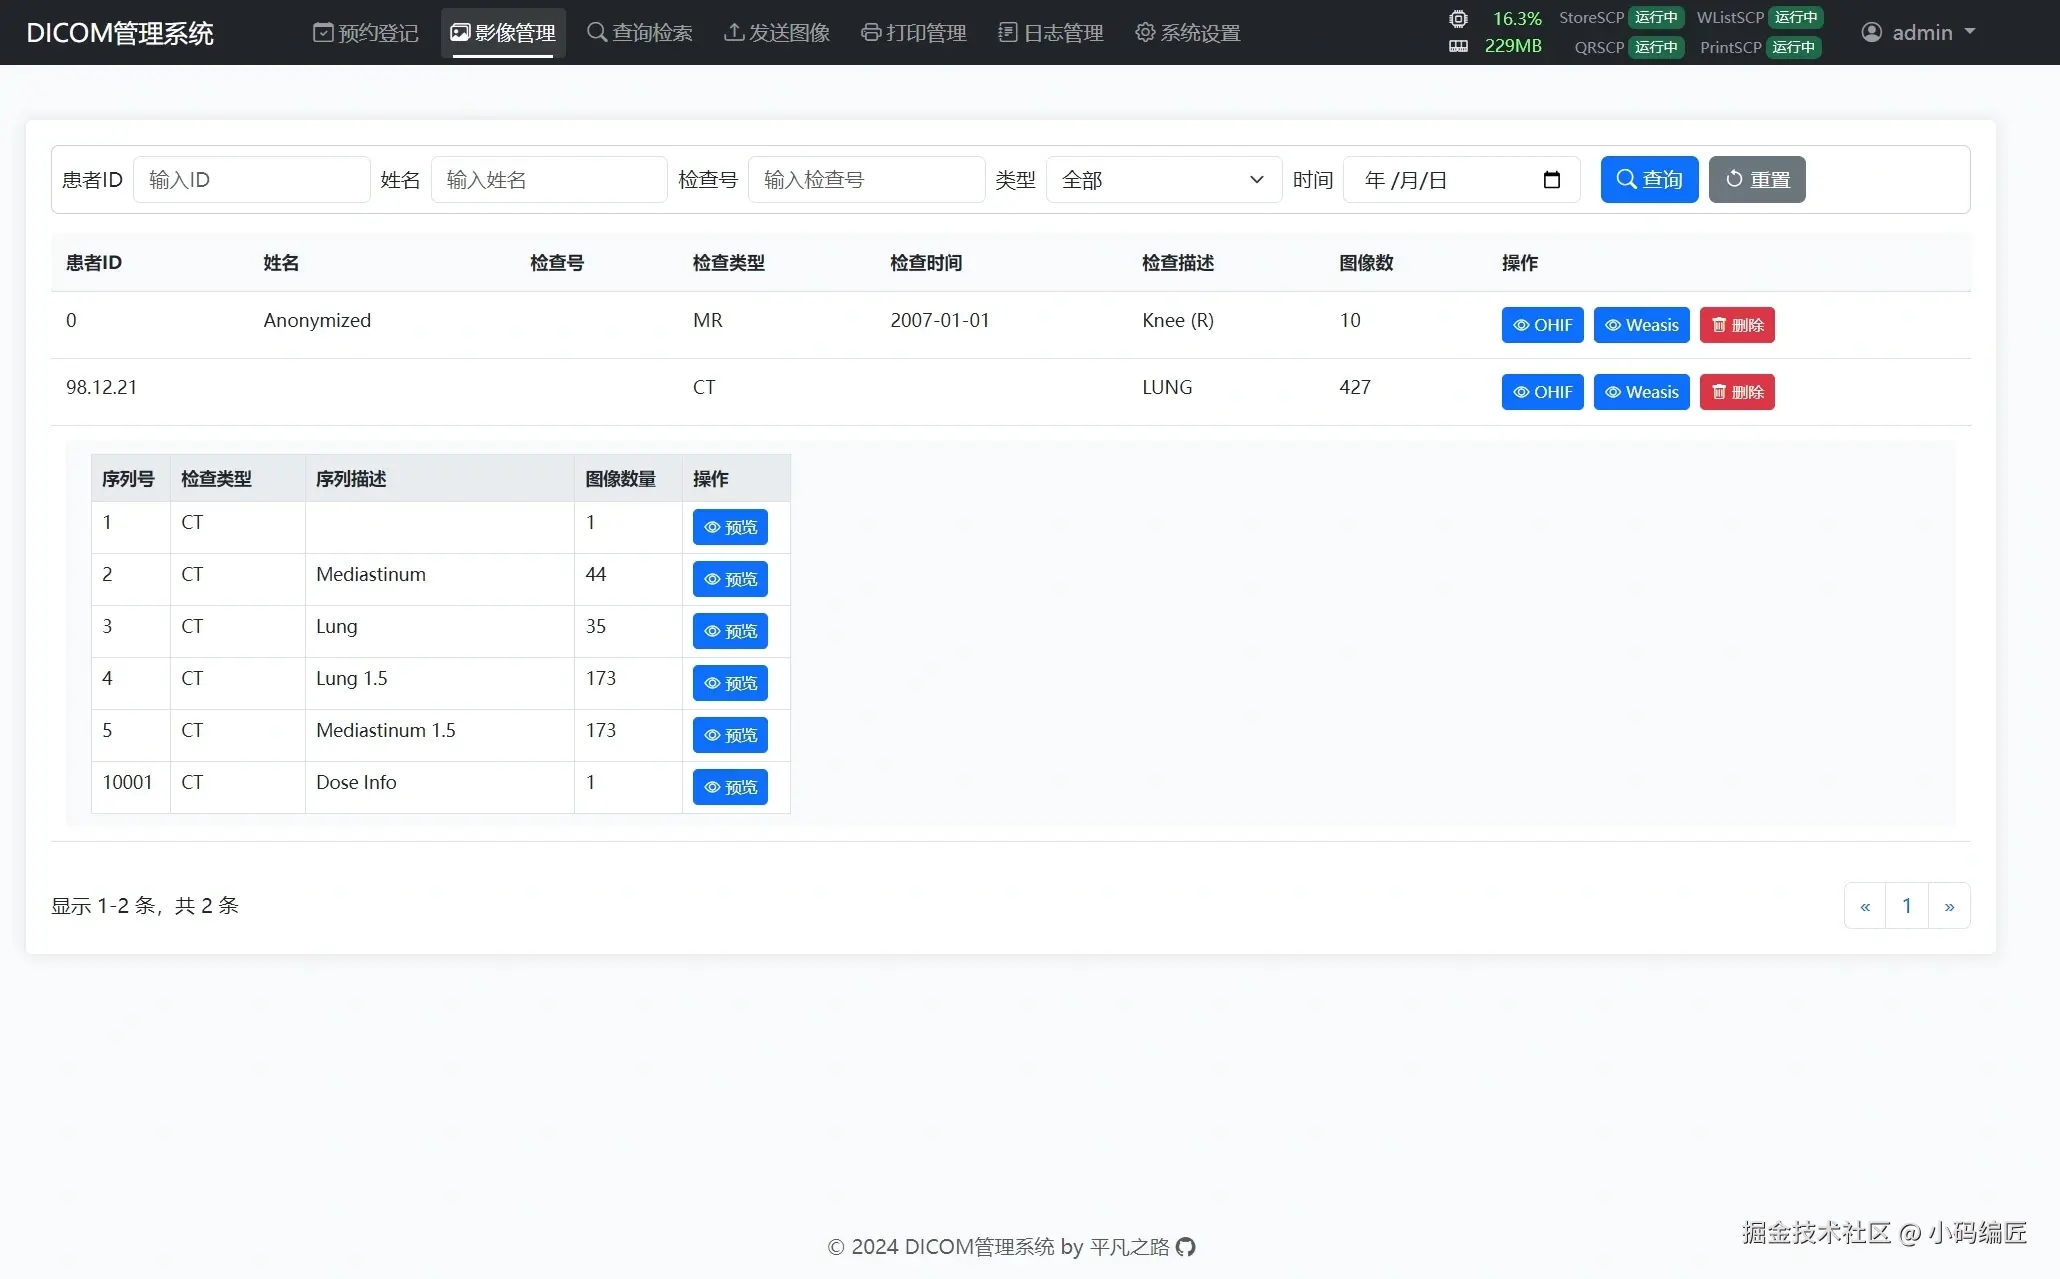Click the memory usage icon beside 229MB

(1458, 46)
